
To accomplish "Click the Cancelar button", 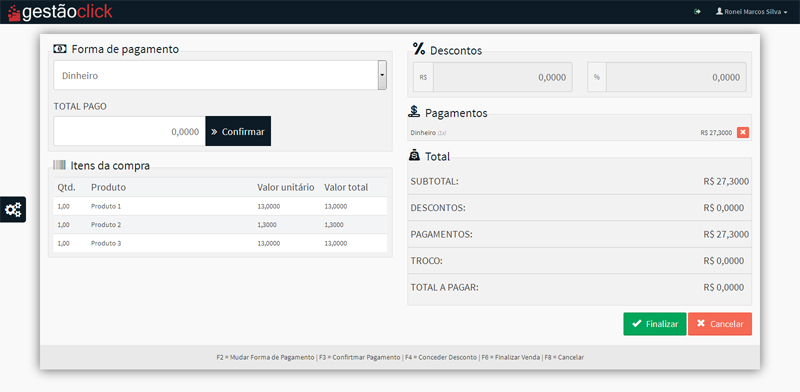I will pos(720,324).
